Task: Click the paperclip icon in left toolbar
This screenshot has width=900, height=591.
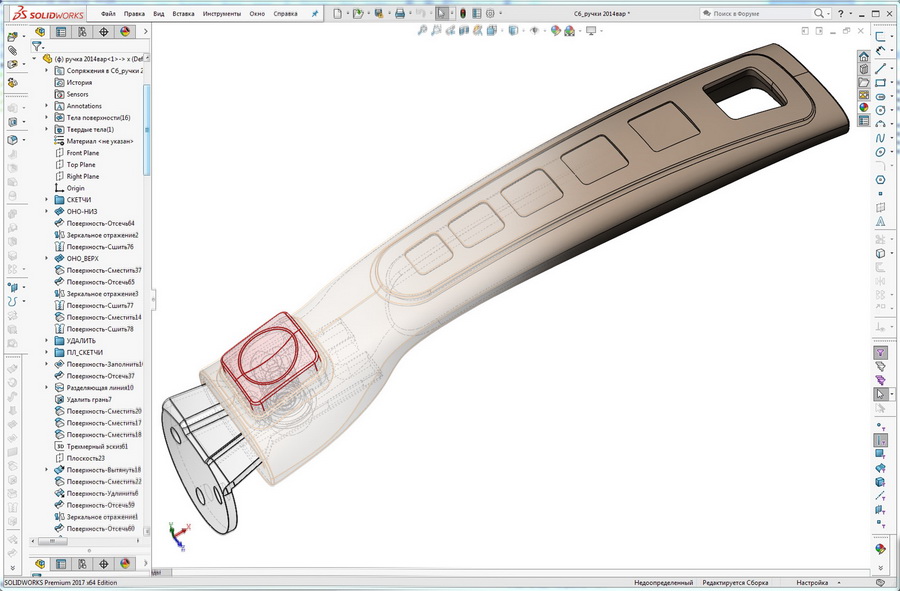Action: pyautogui.click(x=13, y=50)
